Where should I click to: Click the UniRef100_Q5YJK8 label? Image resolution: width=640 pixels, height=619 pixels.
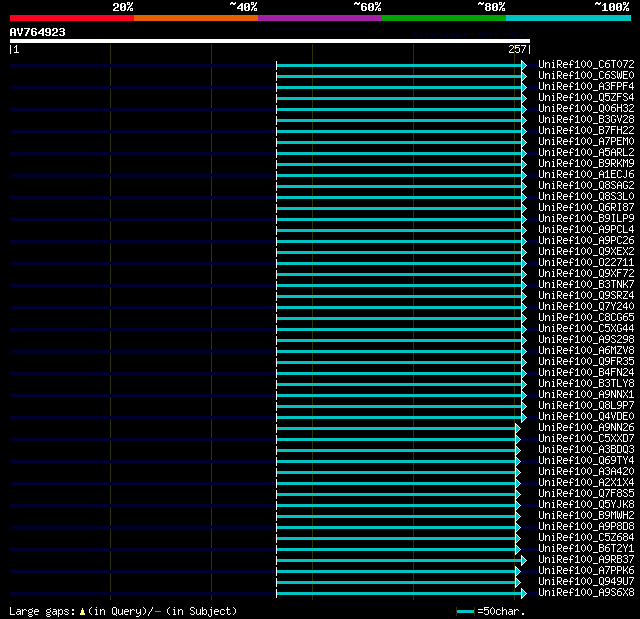tap(586, 505)
